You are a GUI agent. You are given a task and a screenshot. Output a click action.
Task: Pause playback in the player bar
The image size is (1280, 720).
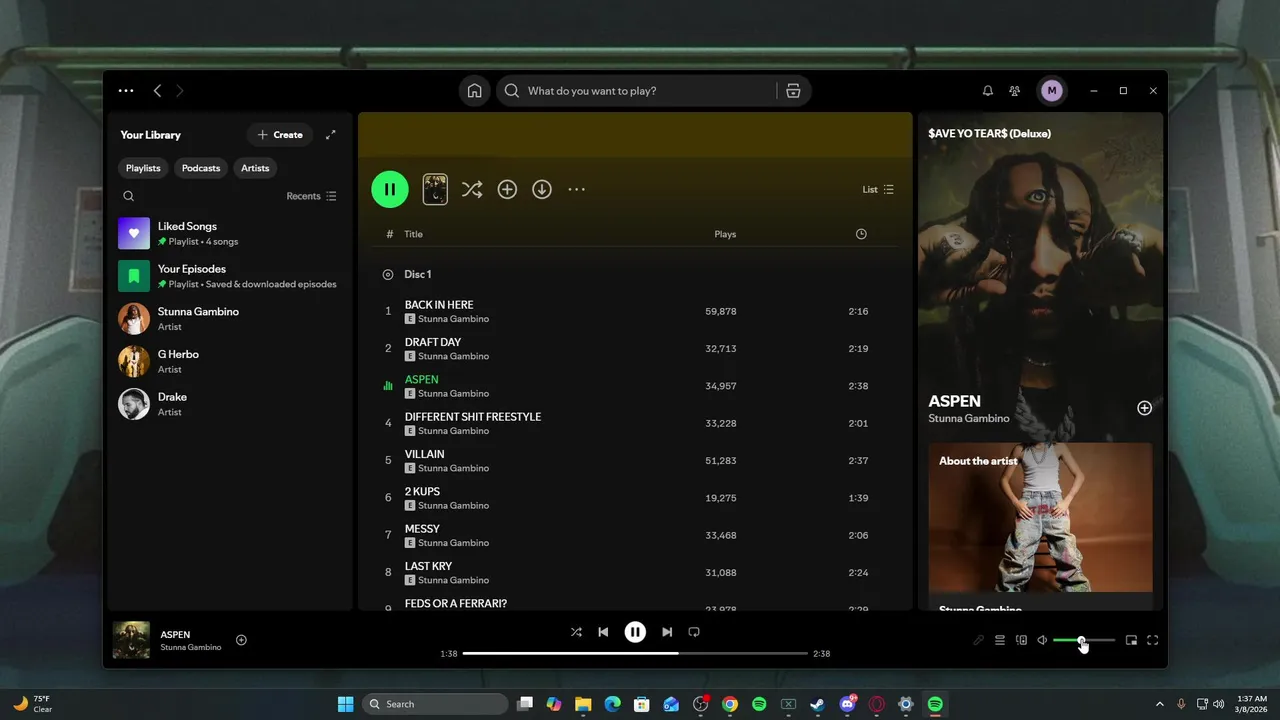(635, 632)
